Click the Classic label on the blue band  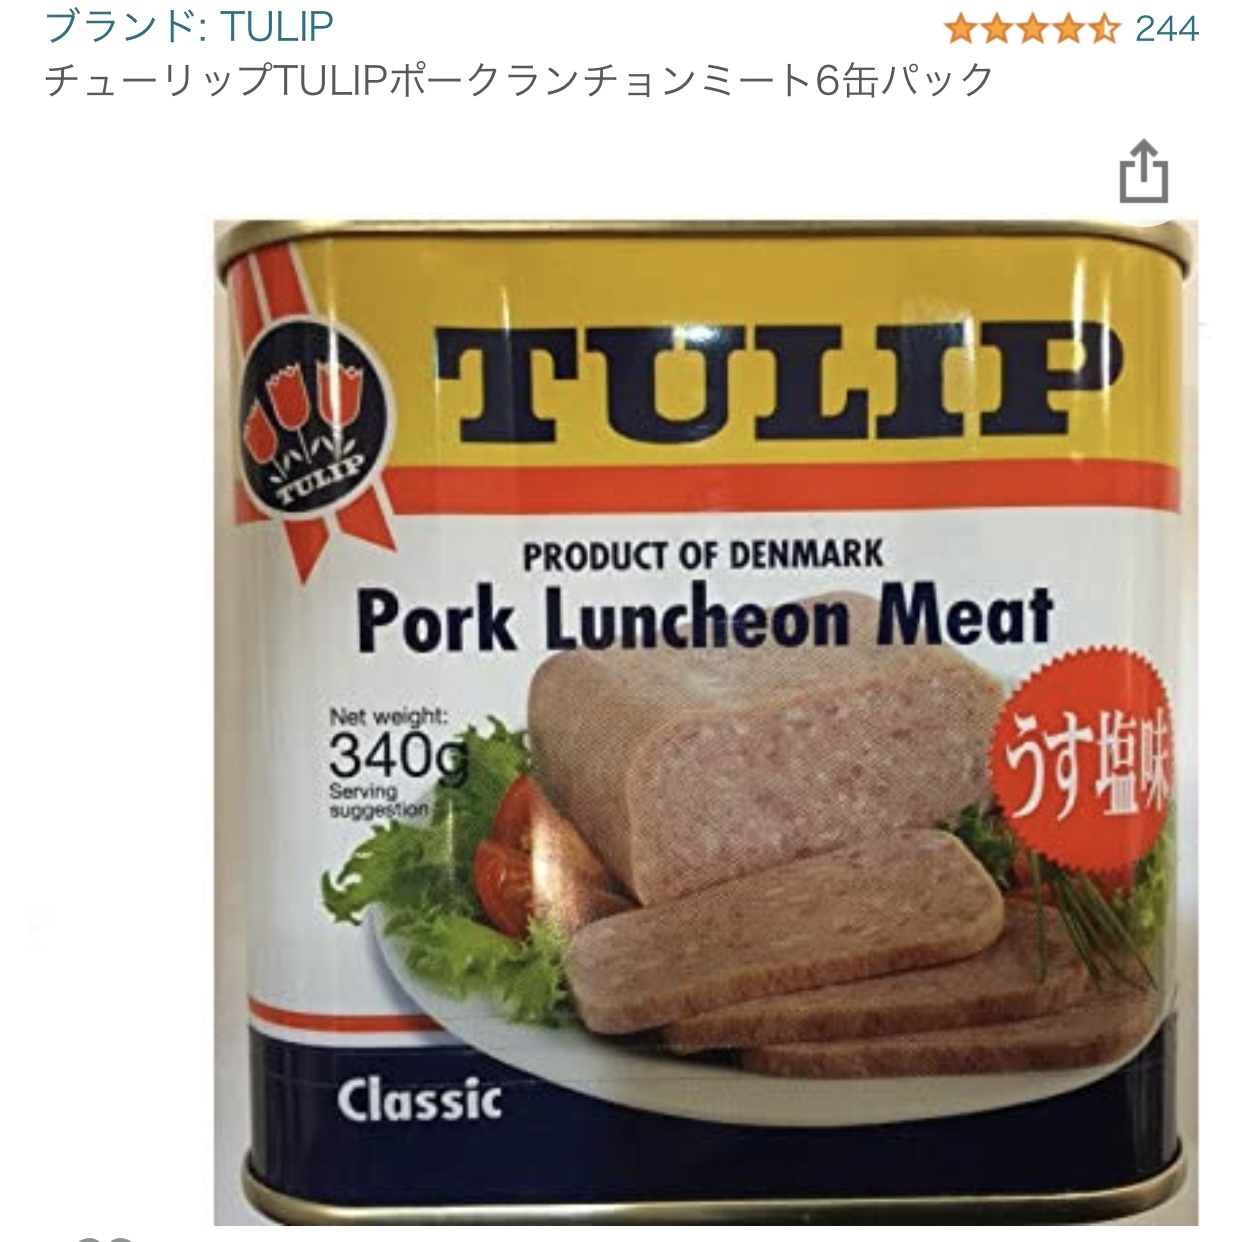click(419, 1101)
